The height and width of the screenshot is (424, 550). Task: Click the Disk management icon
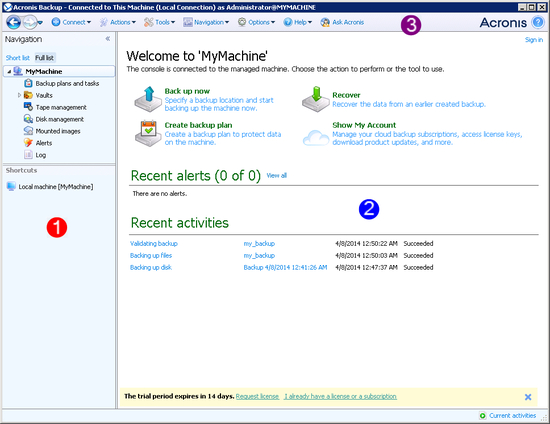click(x=28, y=119)
